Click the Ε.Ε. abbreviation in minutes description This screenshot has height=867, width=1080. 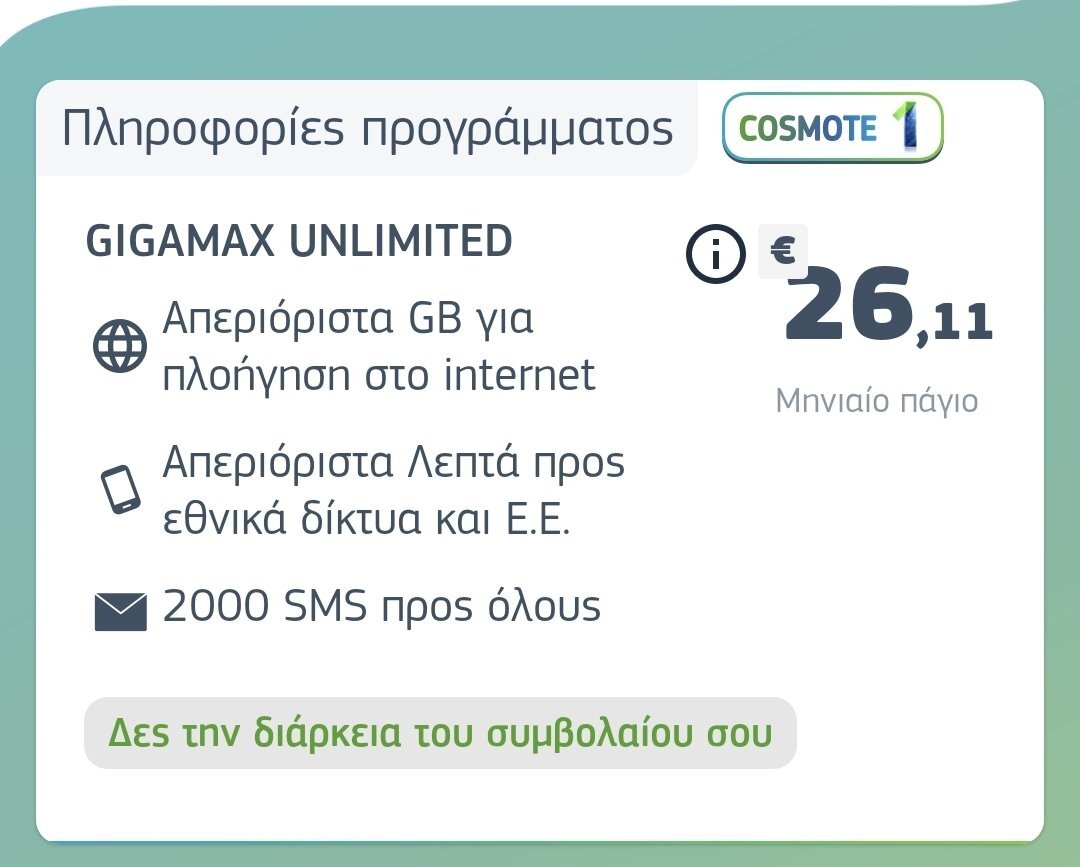click(x=538, y=519)
